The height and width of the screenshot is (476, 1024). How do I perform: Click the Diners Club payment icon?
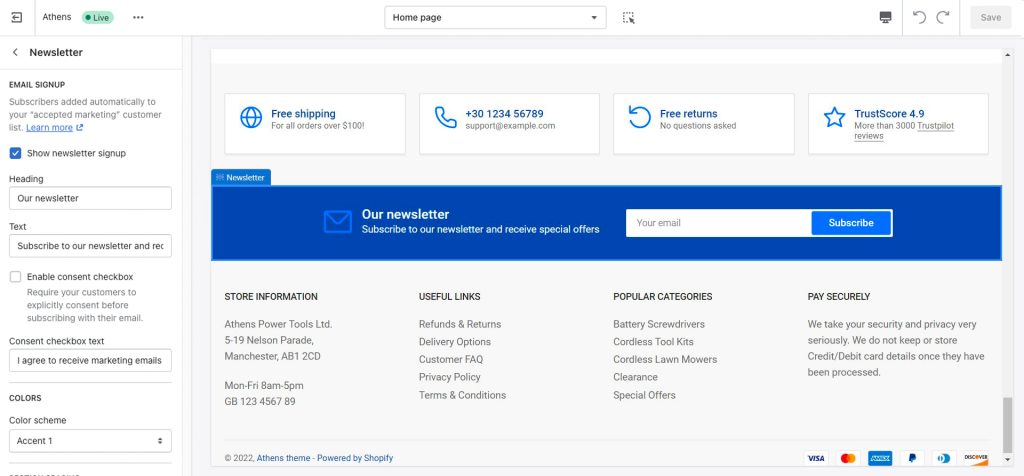[944, 458]
